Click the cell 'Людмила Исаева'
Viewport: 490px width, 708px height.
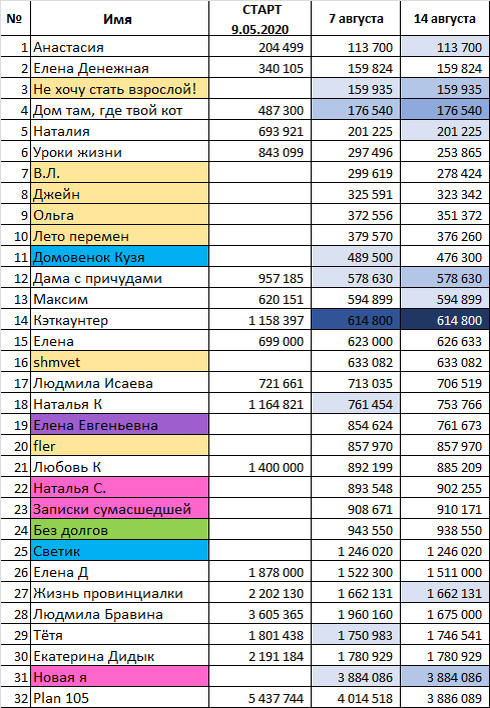pos(119,383)
